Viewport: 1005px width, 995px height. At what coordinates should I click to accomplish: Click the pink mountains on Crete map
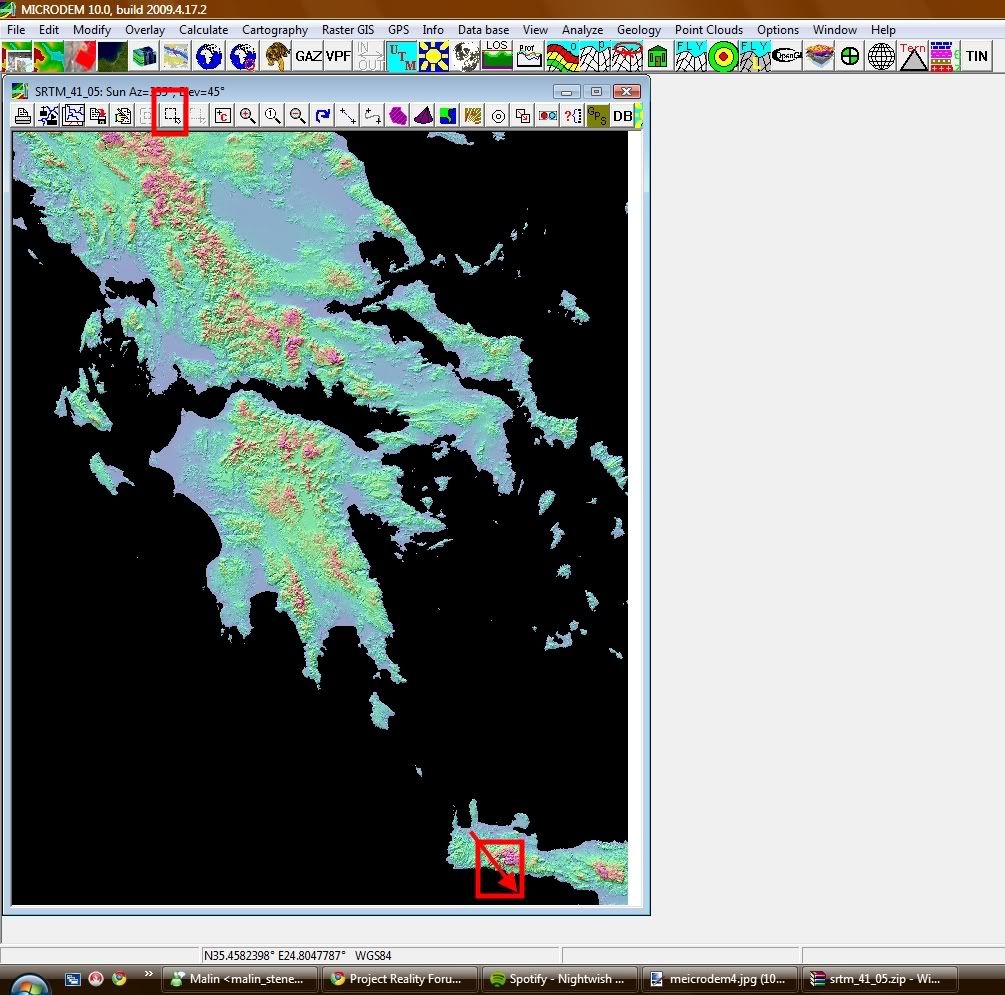tap(510, 855)
